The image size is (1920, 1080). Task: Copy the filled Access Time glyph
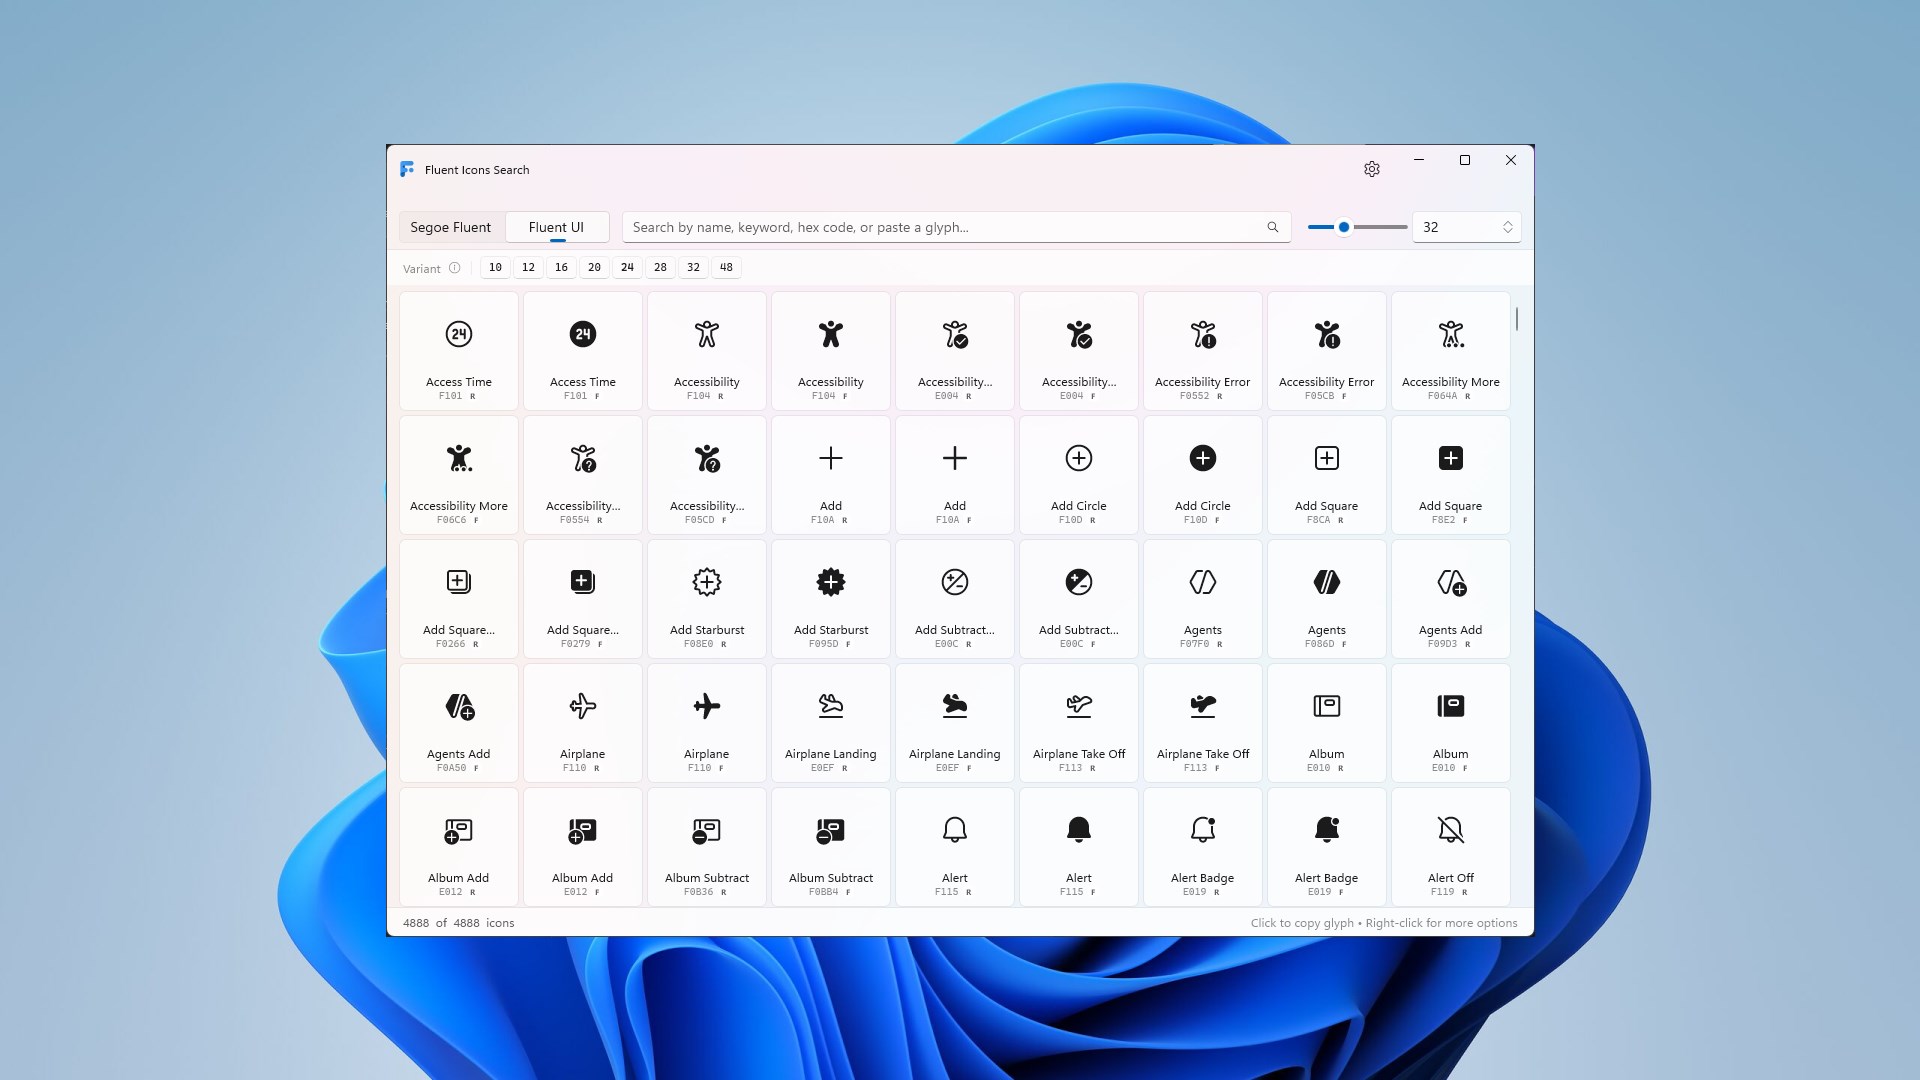pos(583,351)
